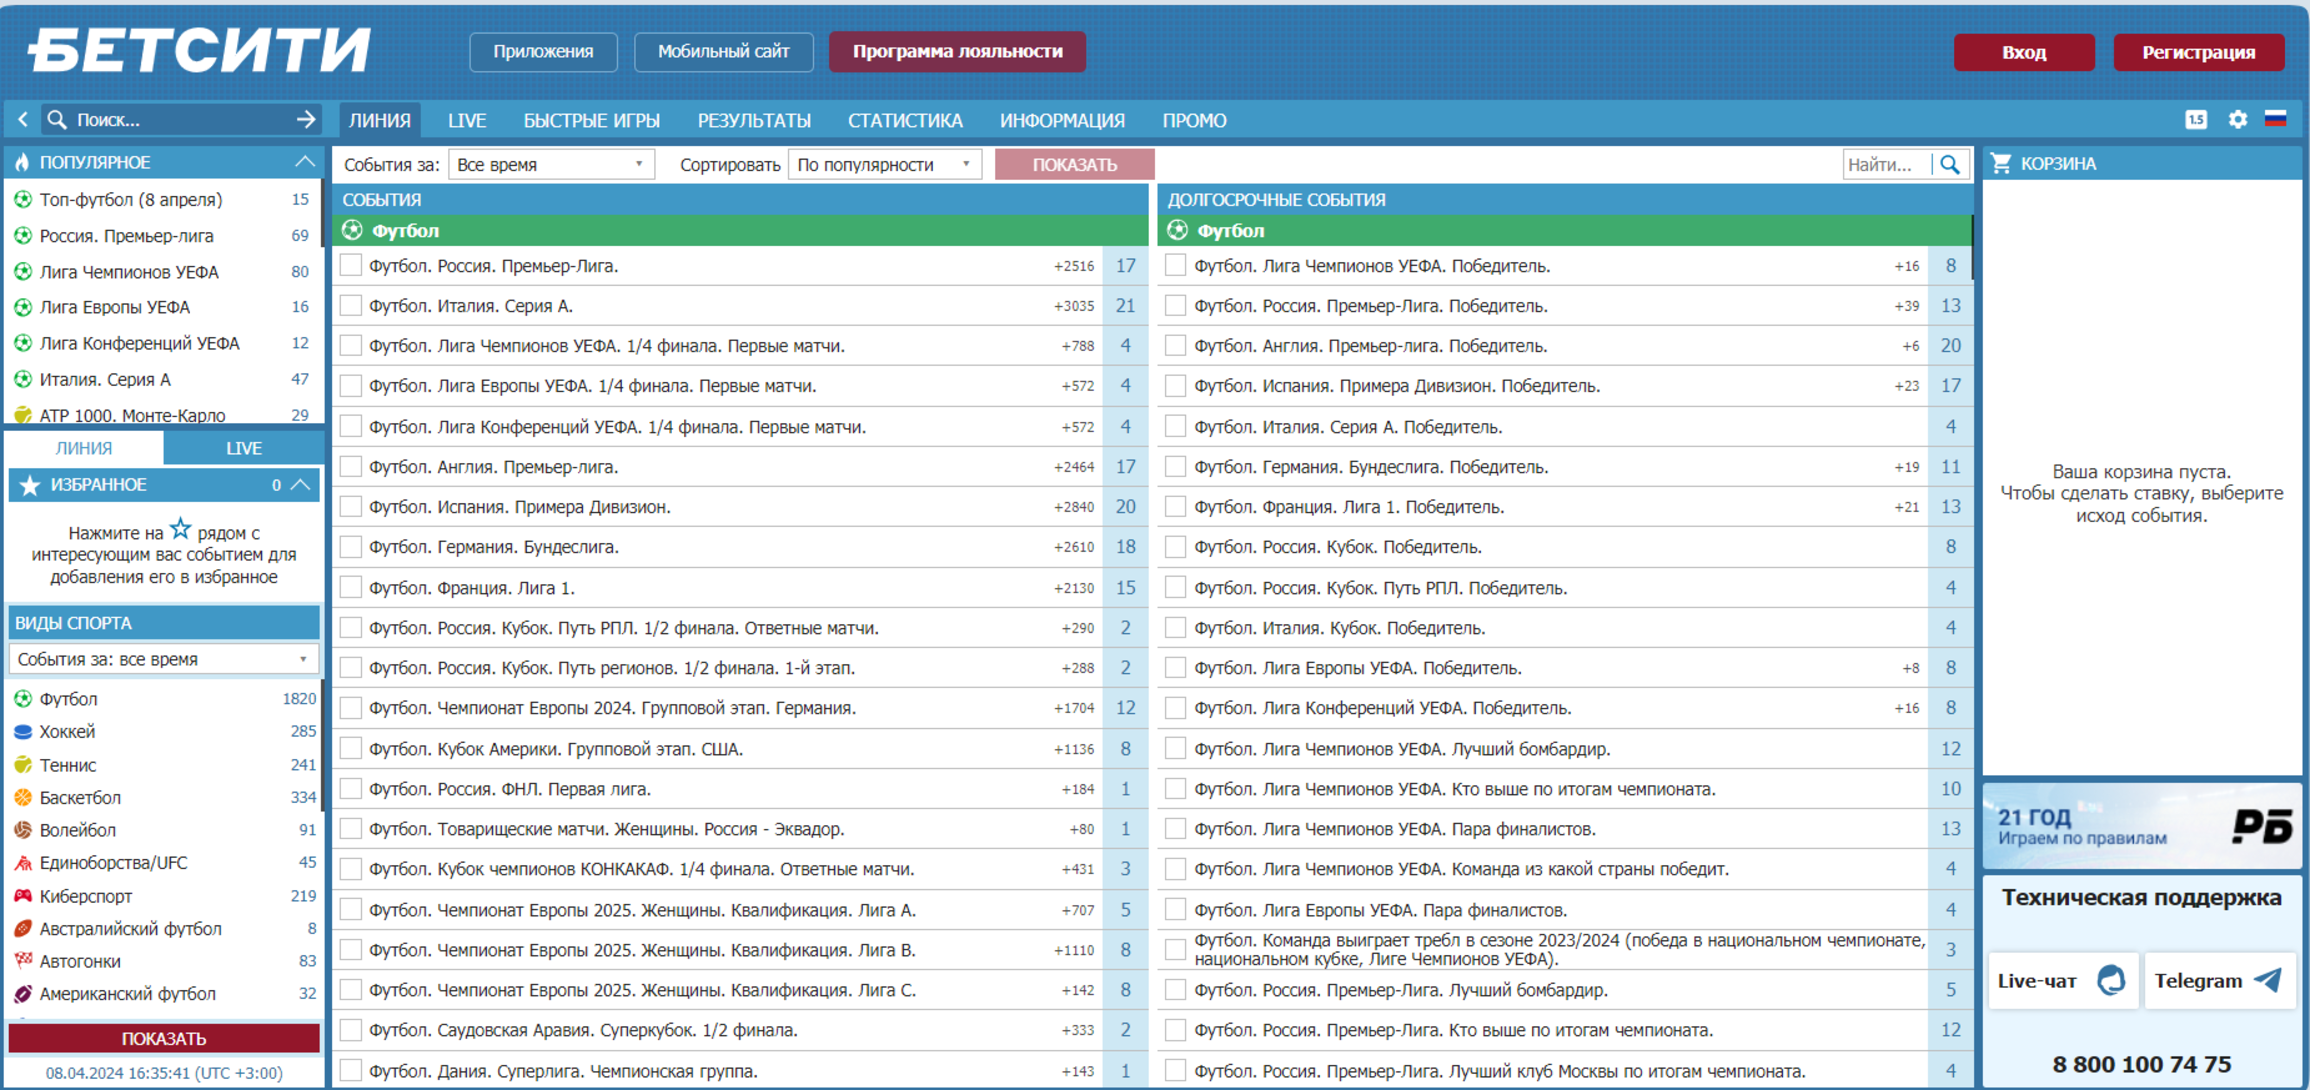Check the box for Россия. Премьер-Лига. event

click(350, 265)
